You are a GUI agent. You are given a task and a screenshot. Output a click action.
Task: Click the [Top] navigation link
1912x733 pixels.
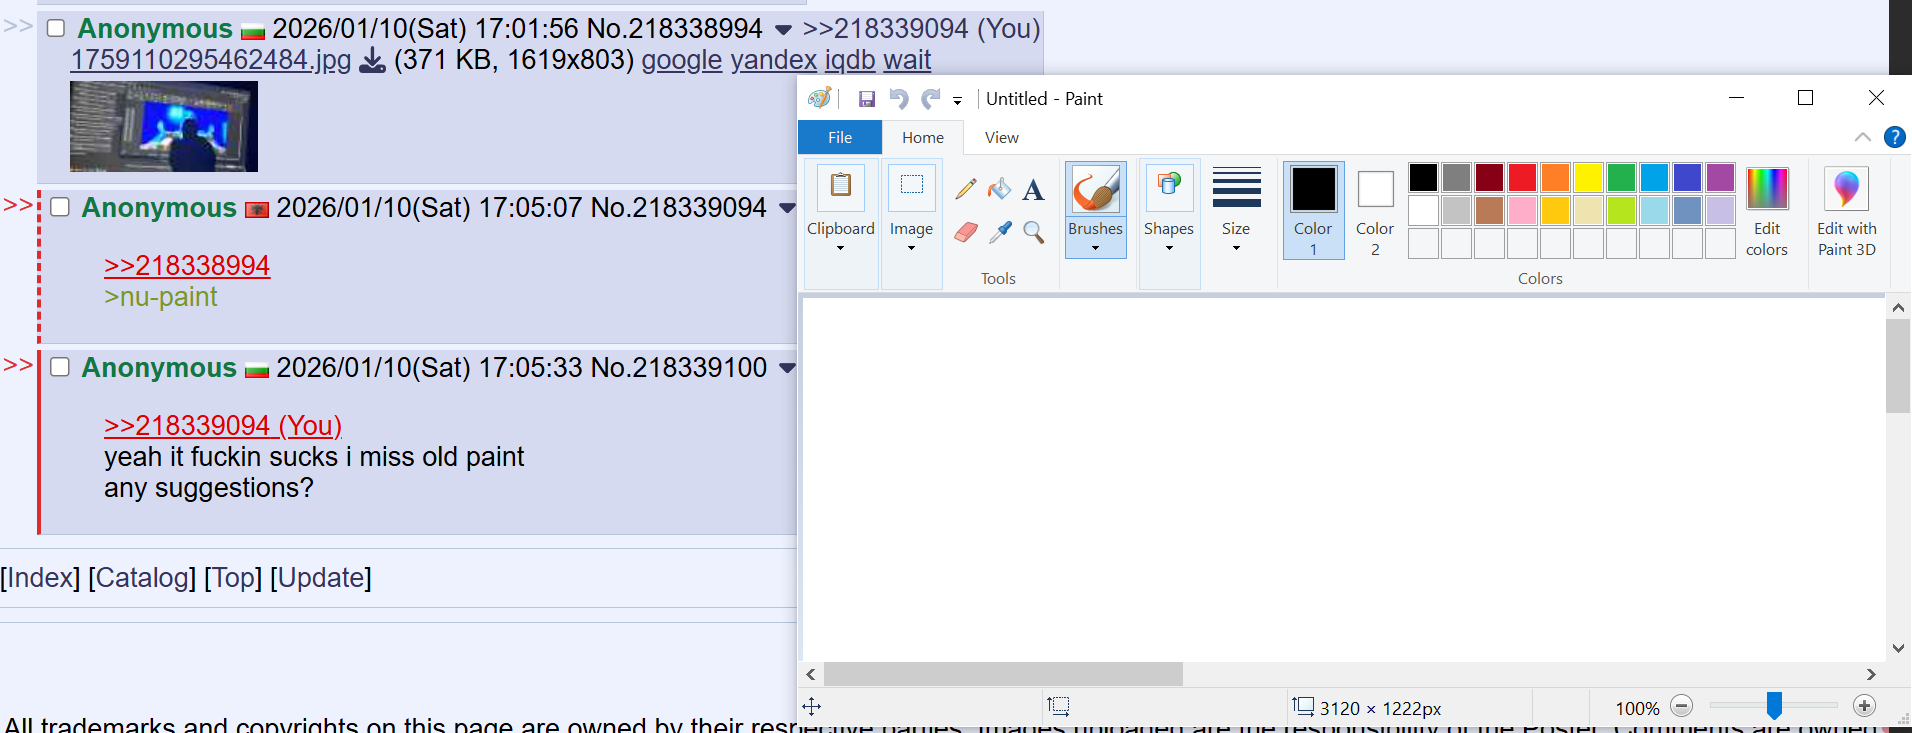click(233, 578)
